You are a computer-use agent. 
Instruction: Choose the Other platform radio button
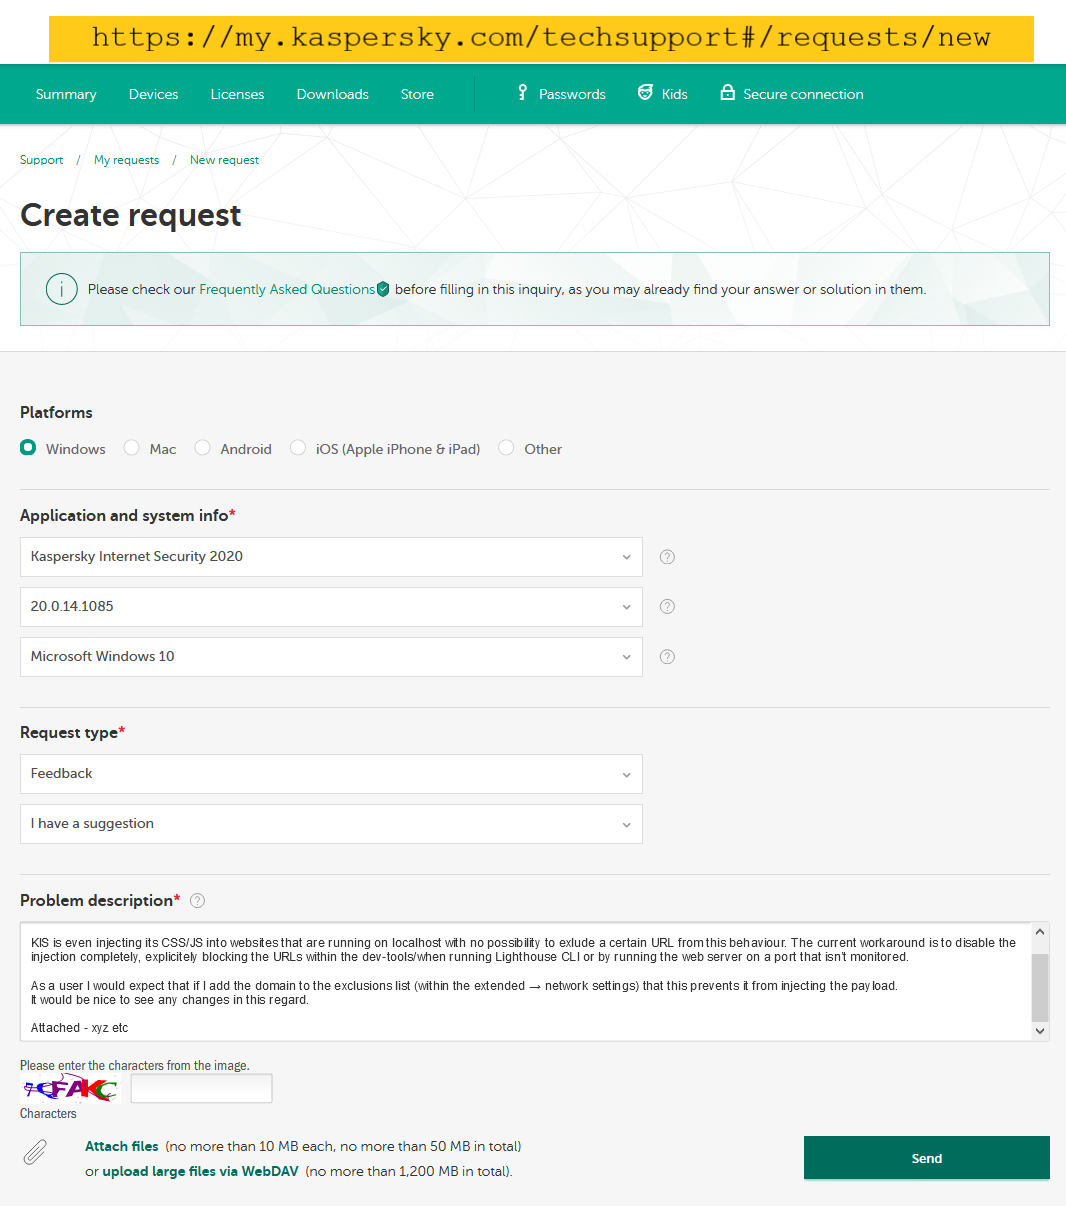[507, 449]
